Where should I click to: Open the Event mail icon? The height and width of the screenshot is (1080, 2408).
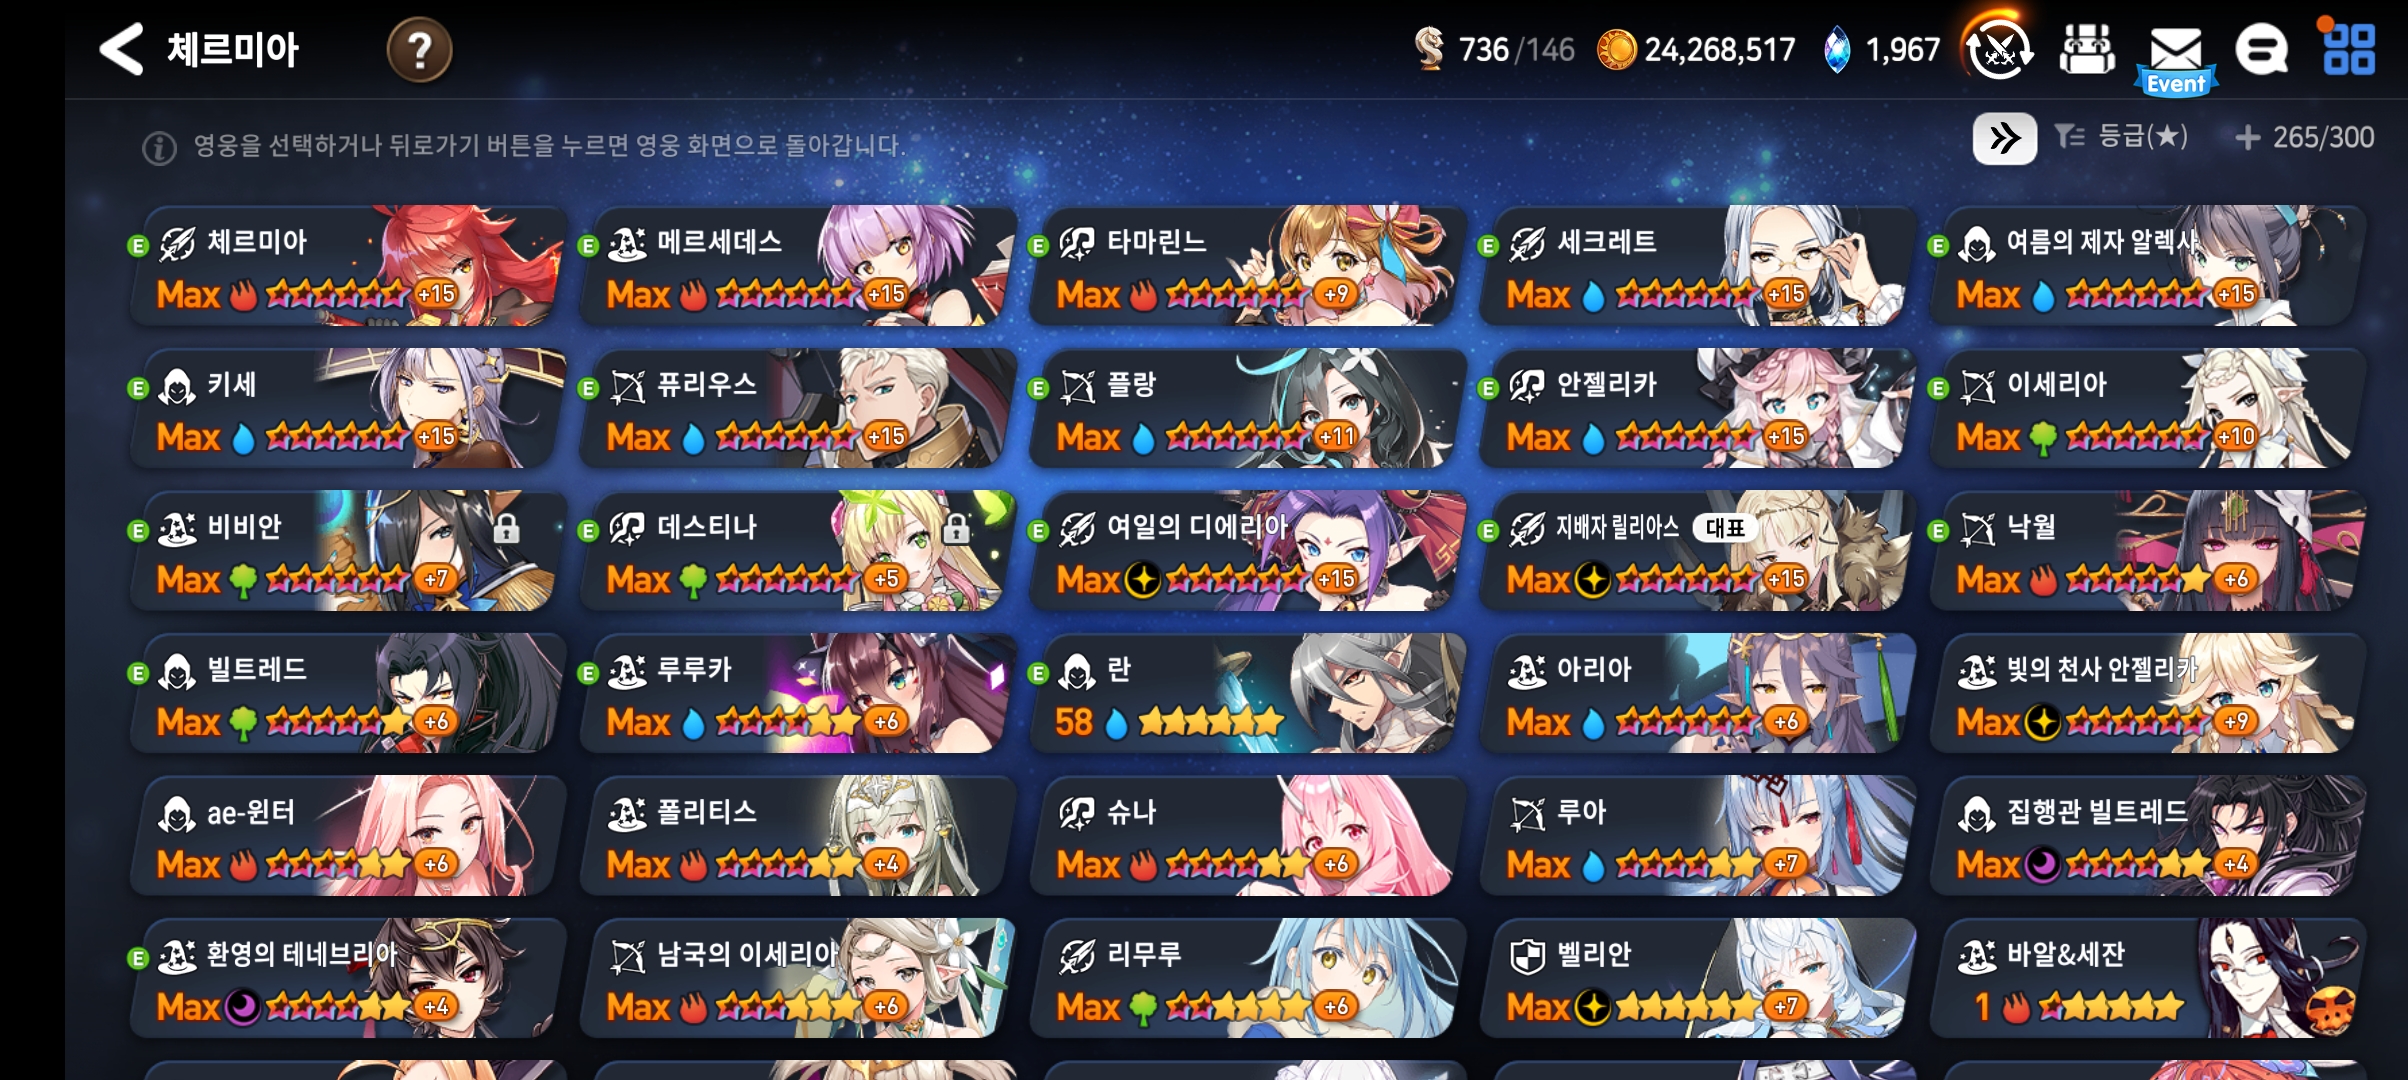pos(2176,58)
